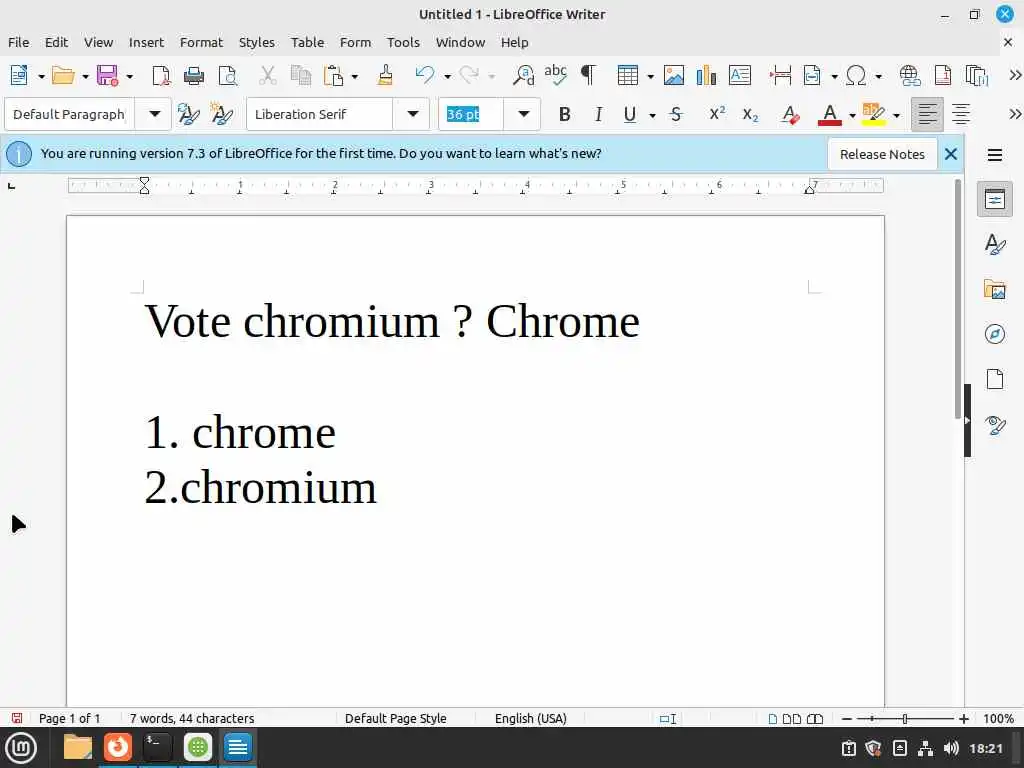Select Align Left button
This screenshot has height=768, width=1024.
[927, 114]
